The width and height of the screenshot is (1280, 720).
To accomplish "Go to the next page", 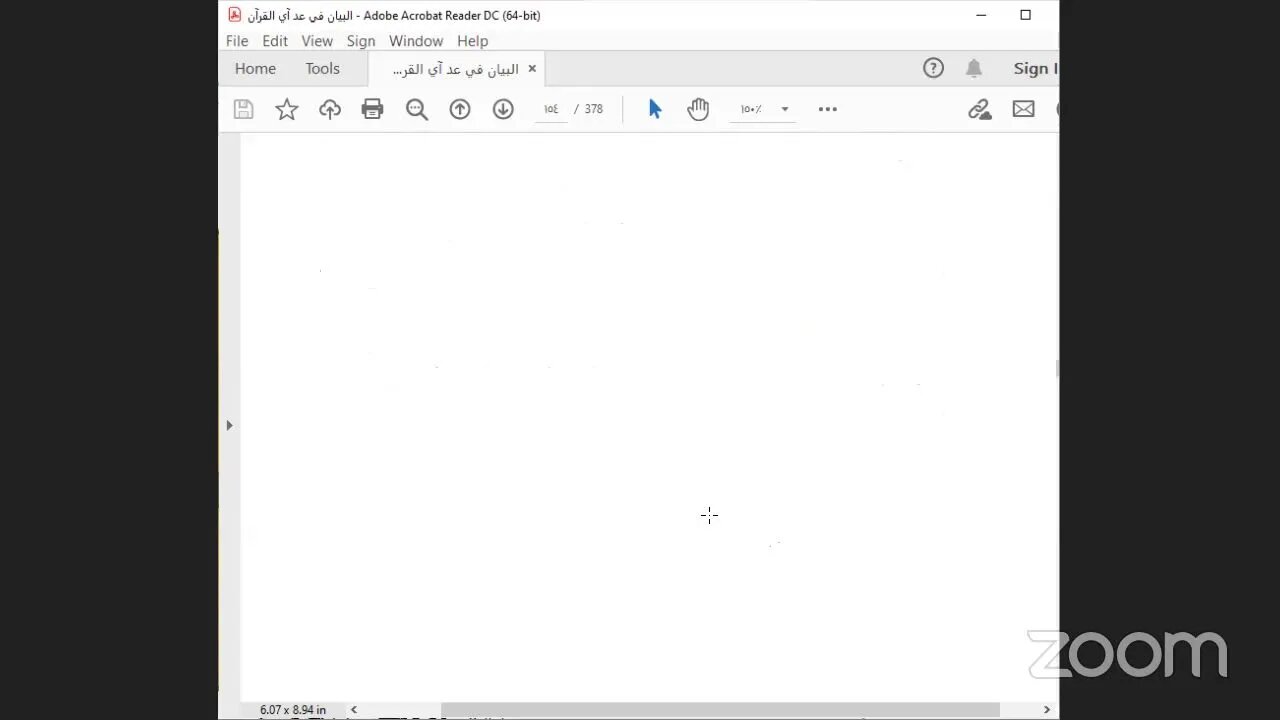I will 503,109.
